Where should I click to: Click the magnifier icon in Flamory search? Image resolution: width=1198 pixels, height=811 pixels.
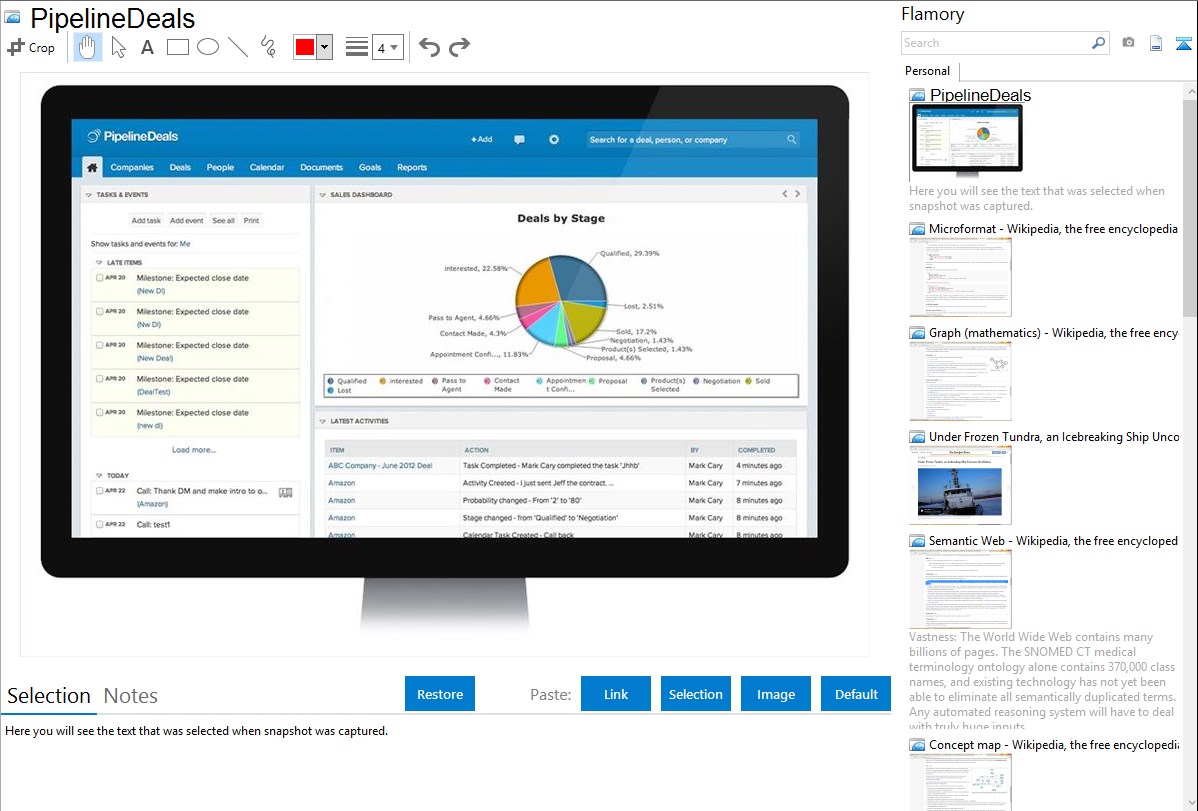(1098, 43)
